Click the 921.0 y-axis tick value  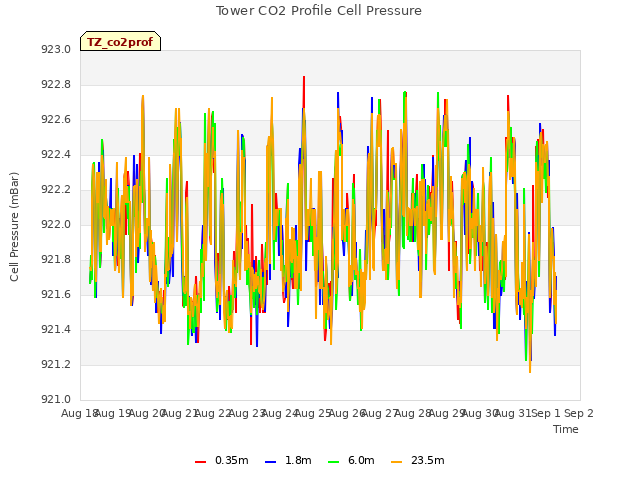56,399
